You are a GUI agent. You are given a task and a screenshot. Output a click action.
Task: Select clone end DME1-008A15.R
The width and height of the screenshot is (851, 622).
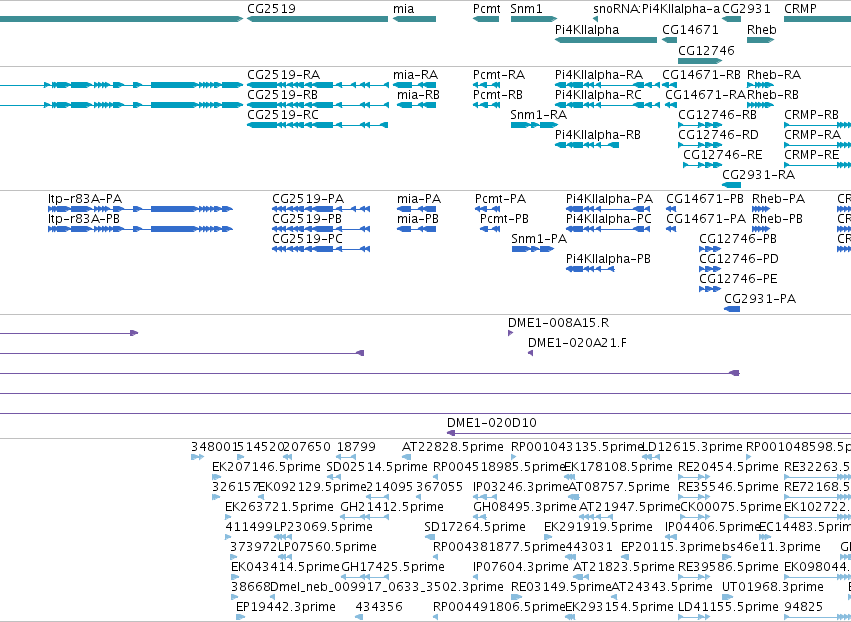[511, 333]
